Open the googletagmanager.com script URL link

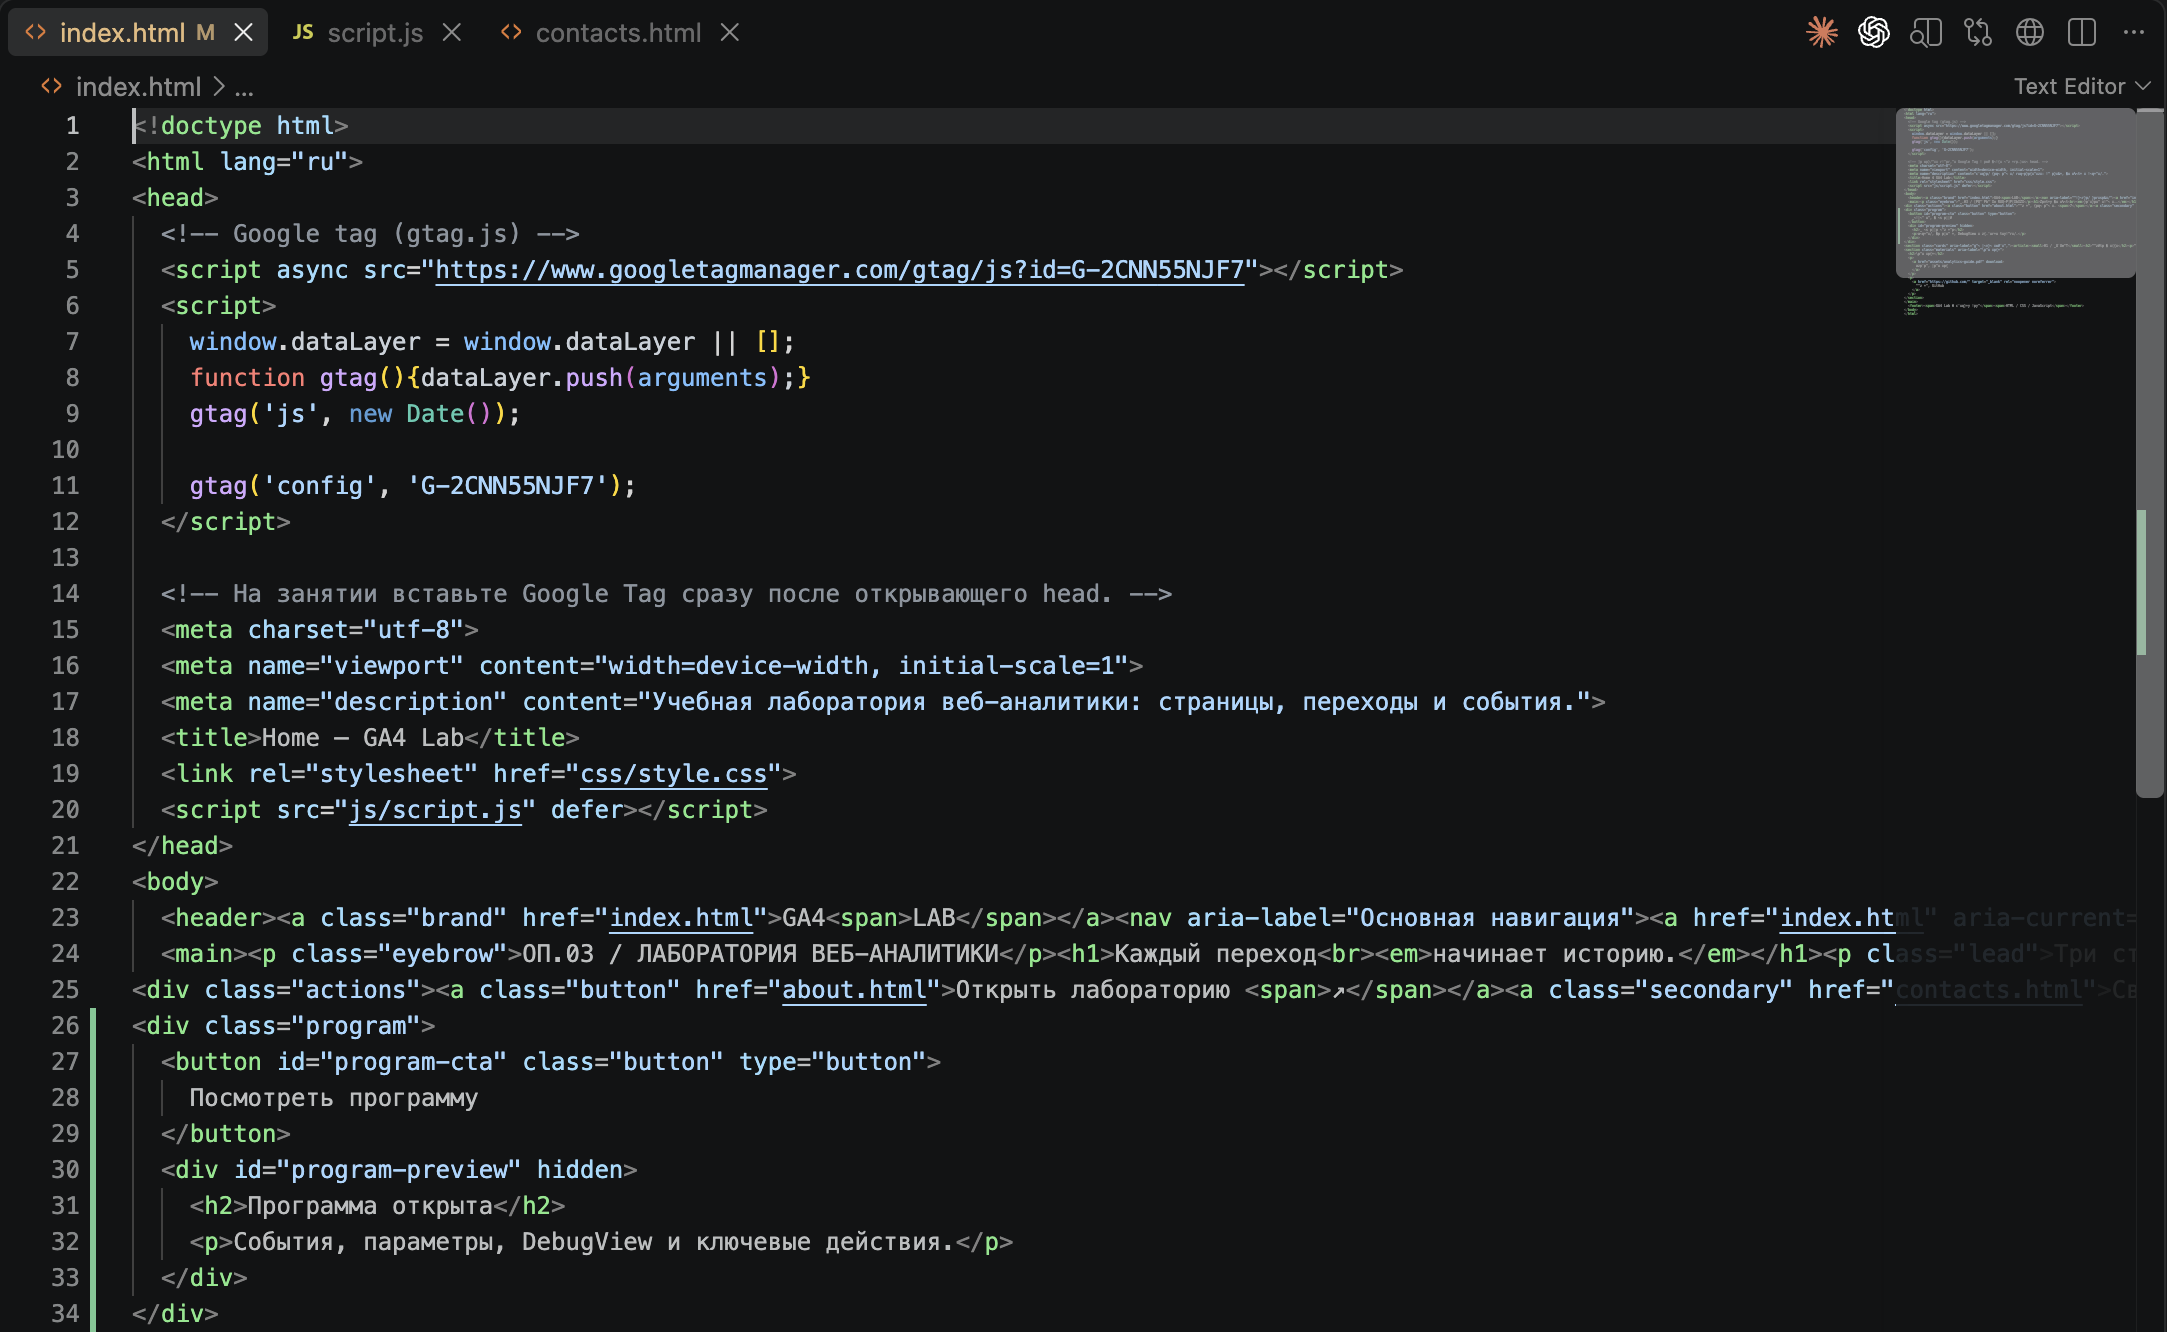840,270
